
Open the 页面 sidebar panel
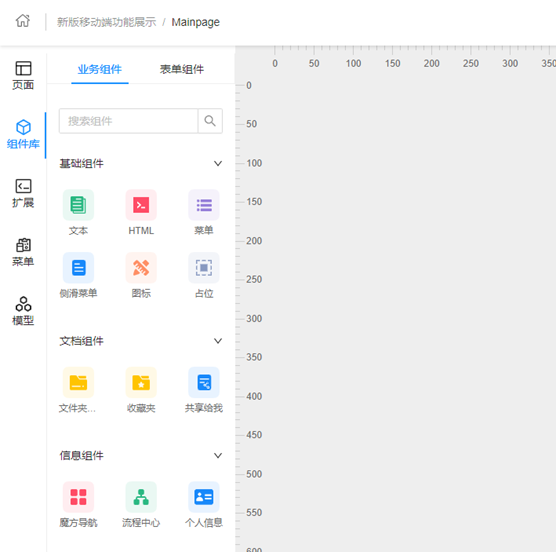[23, 76]
